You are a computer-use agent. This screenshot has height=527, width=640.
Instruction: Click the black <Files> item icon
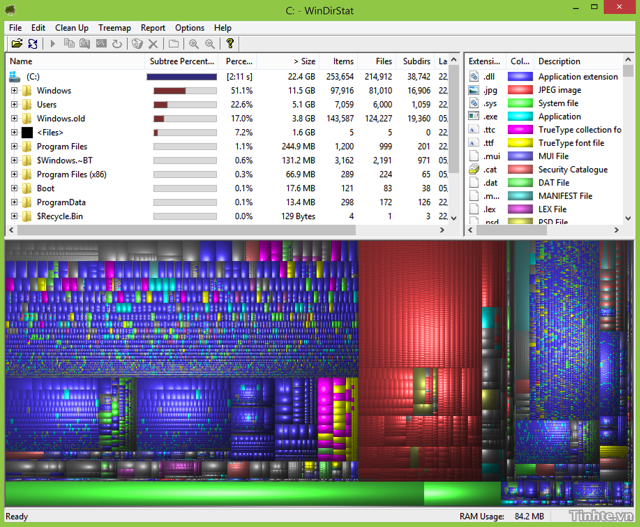tap(27, 132)
